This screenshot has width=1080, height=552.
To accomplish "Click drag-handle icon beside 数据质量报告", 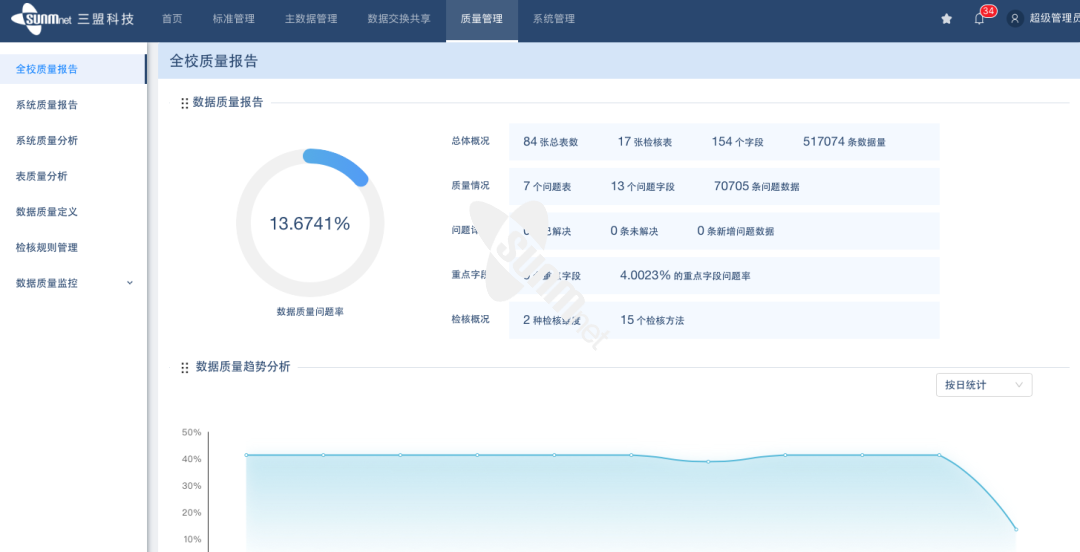I will click(184, 103).
